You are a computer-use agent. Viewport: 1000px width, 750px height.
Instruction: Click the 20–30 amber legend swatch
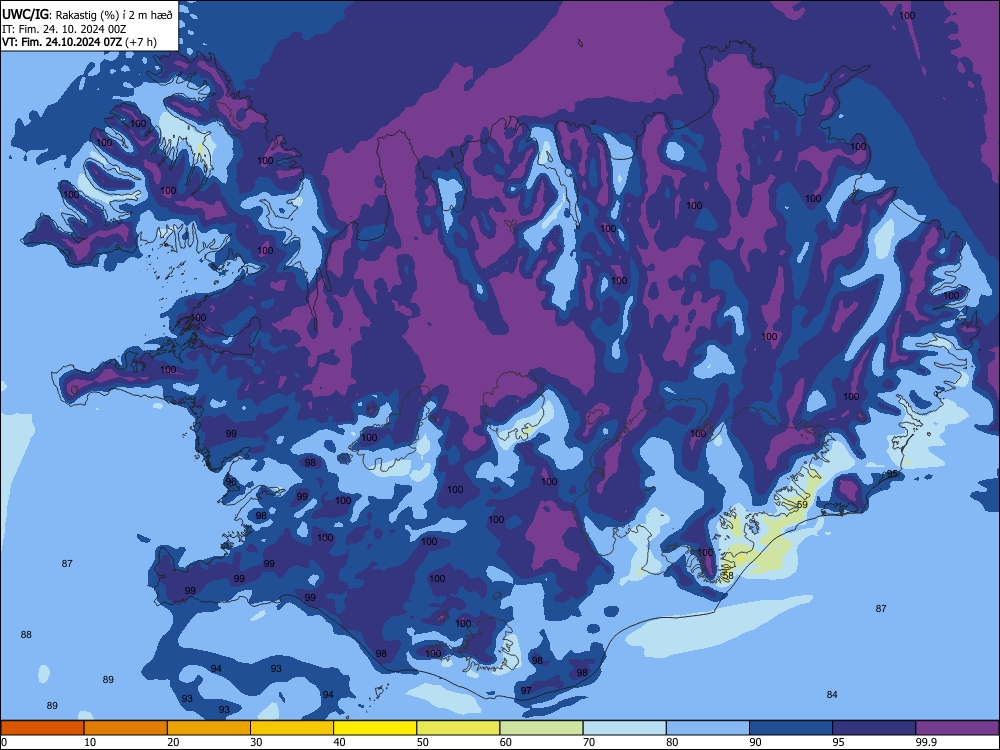click(x=209, y=728)
